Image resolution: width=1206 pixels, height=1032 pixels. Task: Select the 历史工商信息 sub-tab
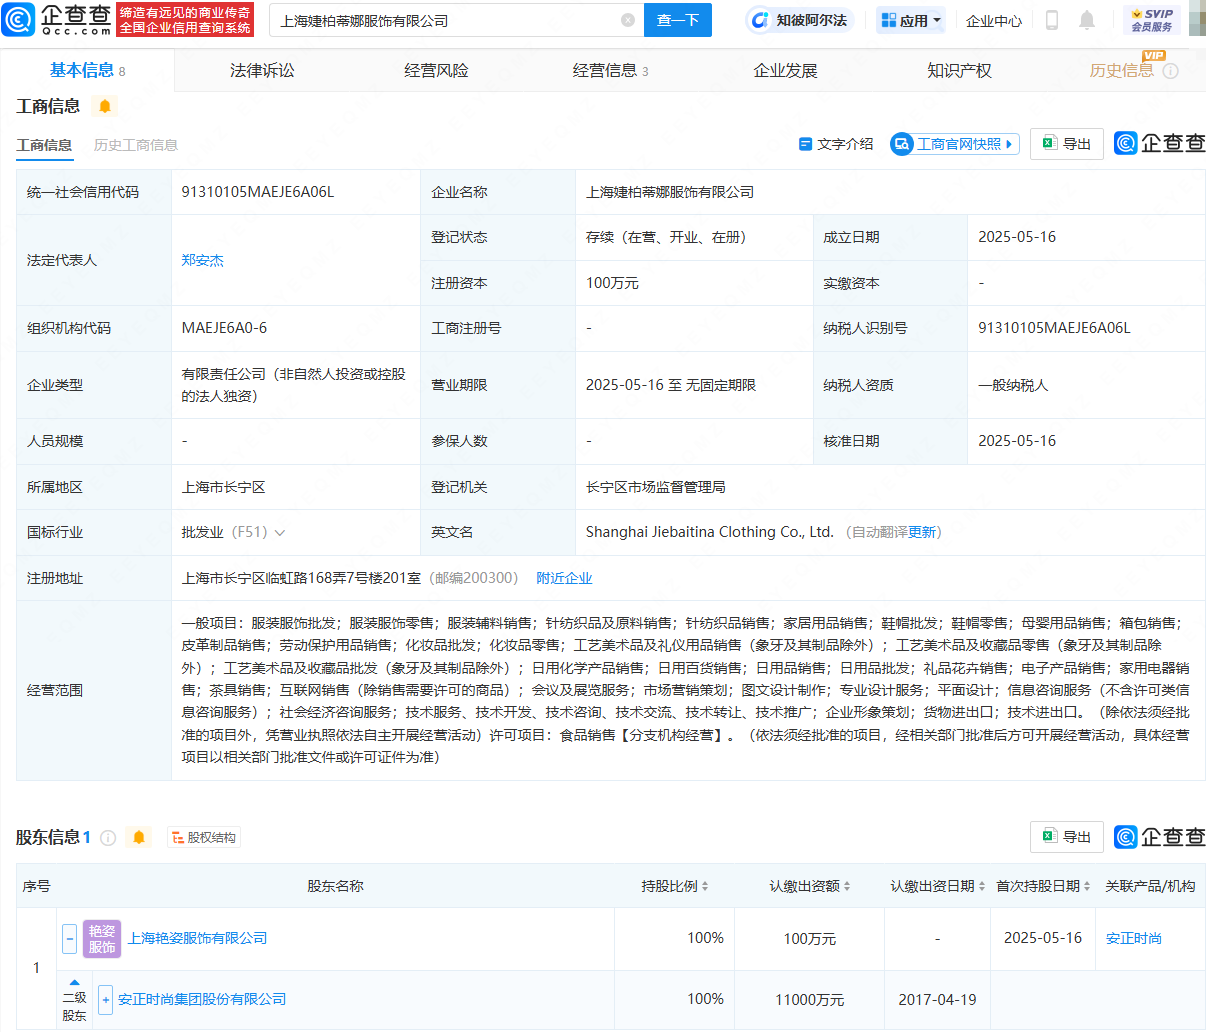[136, 145]
